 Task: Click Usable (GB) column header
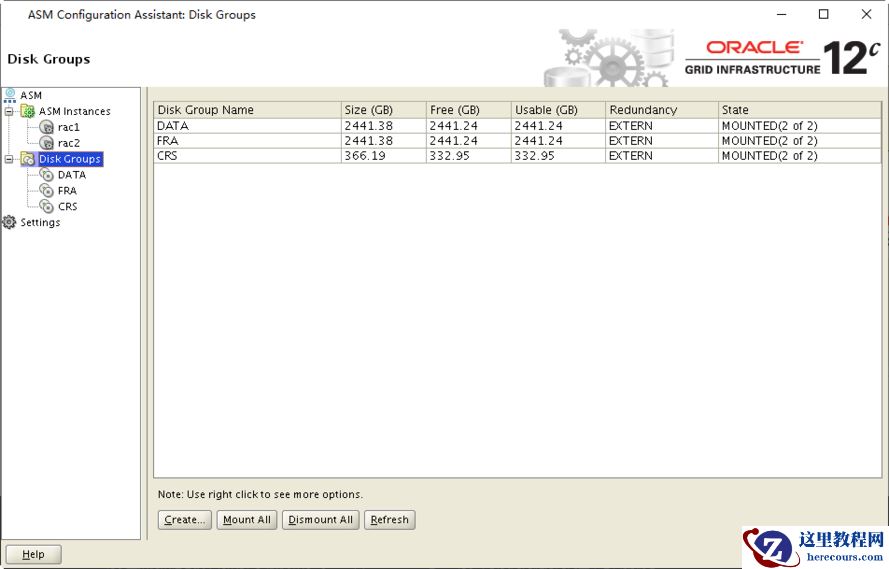(x=558, y=110)
